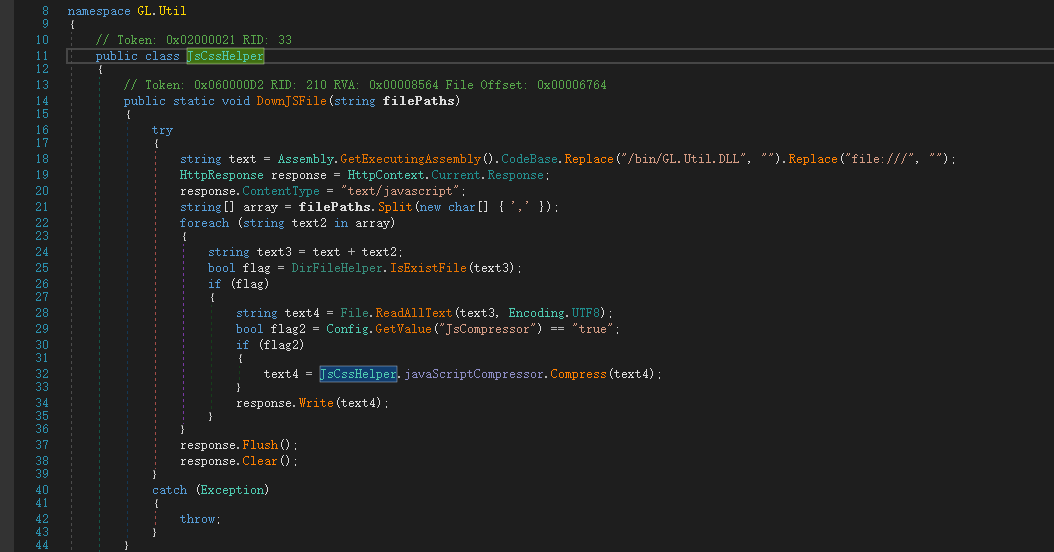
Task: Click the comment containing token 0x02000021
Action: (194, 40)
